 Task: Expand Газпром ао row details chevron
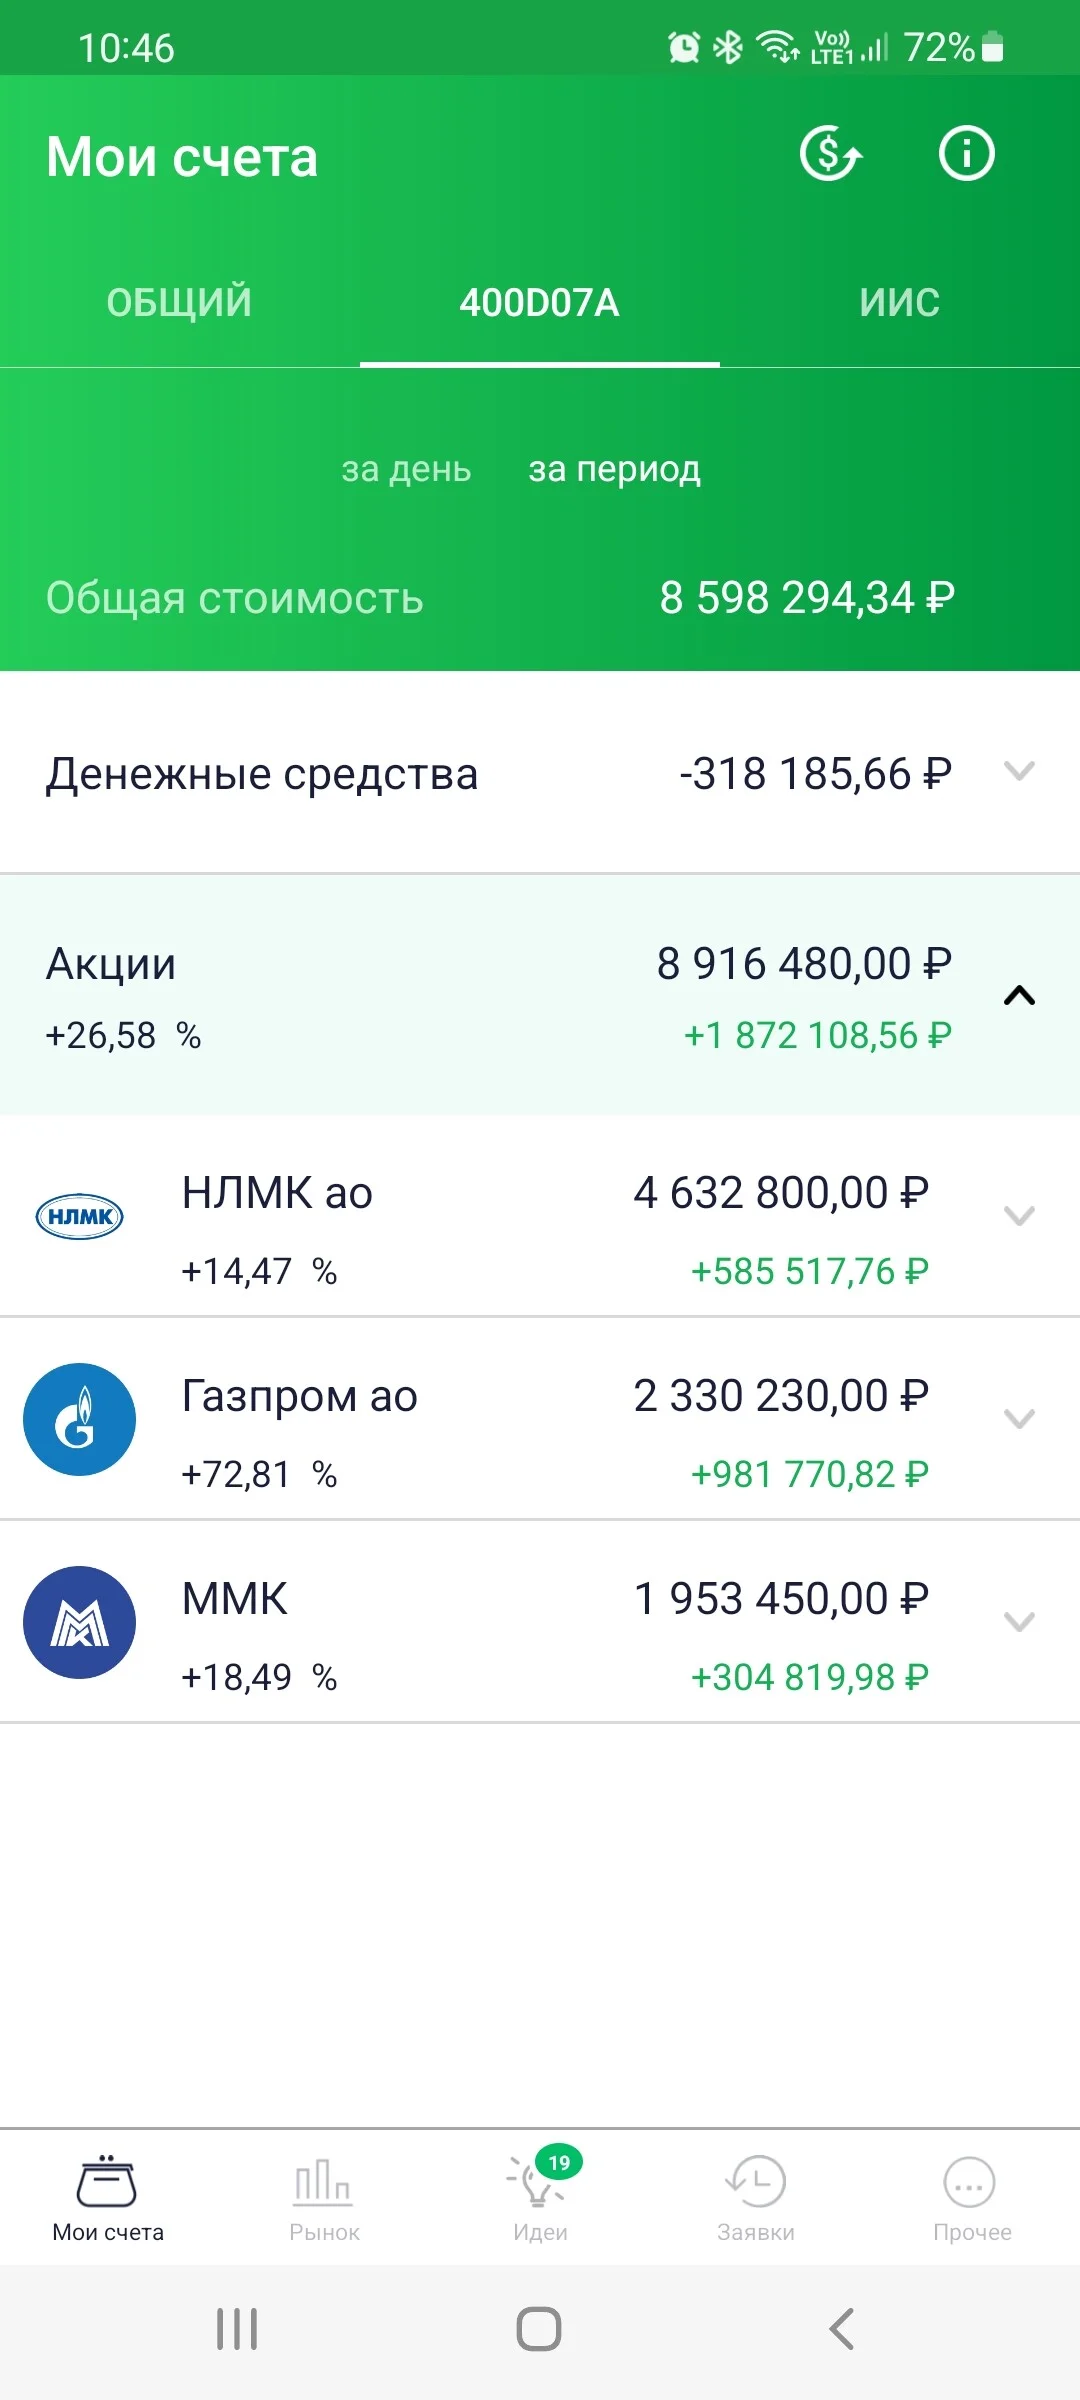[1019, 1419]
